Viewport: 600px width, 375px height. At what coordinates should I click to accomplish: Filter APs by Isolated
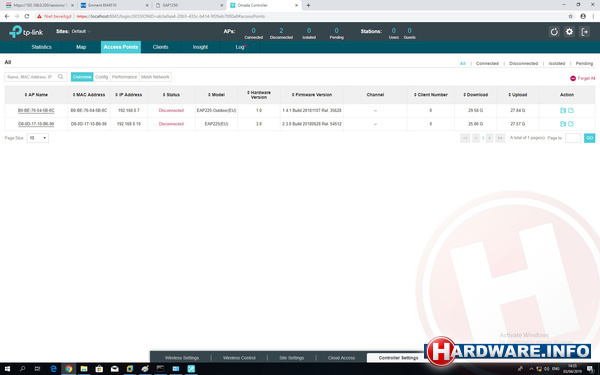pos(557,64)
